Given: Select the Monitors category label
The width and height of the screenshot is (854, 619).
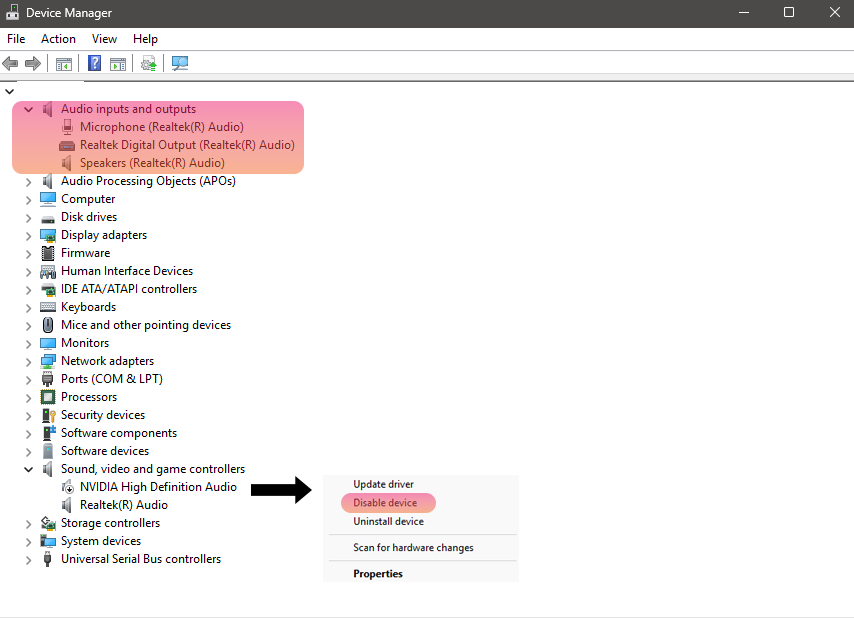Looking at the screenshot, I should 85,343.
